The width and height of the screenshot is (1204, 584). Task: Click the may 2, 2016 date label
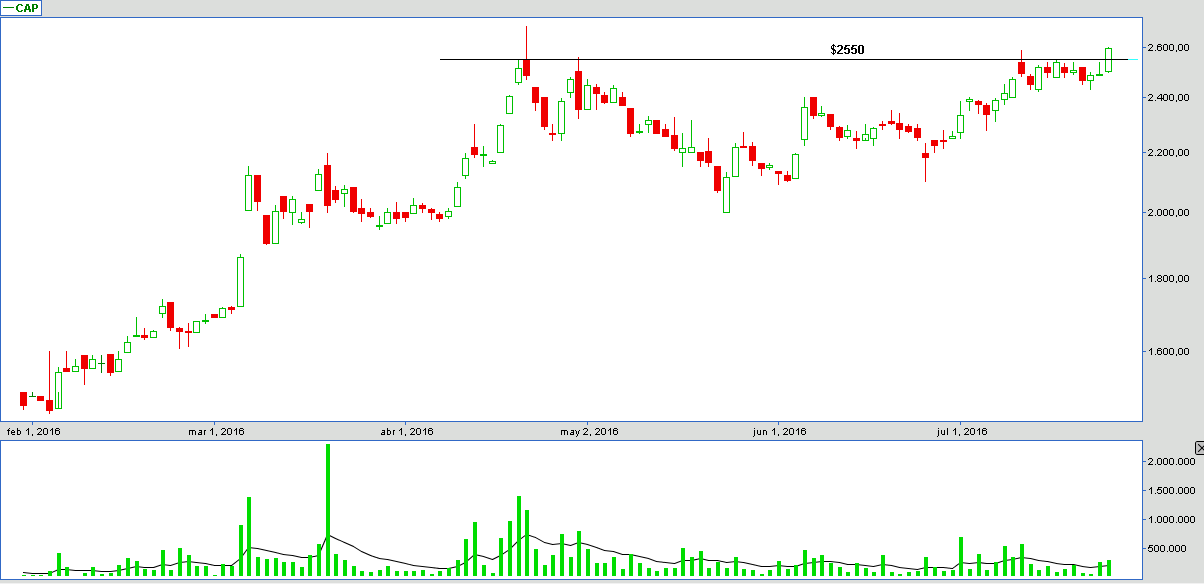tap(589, 432)
